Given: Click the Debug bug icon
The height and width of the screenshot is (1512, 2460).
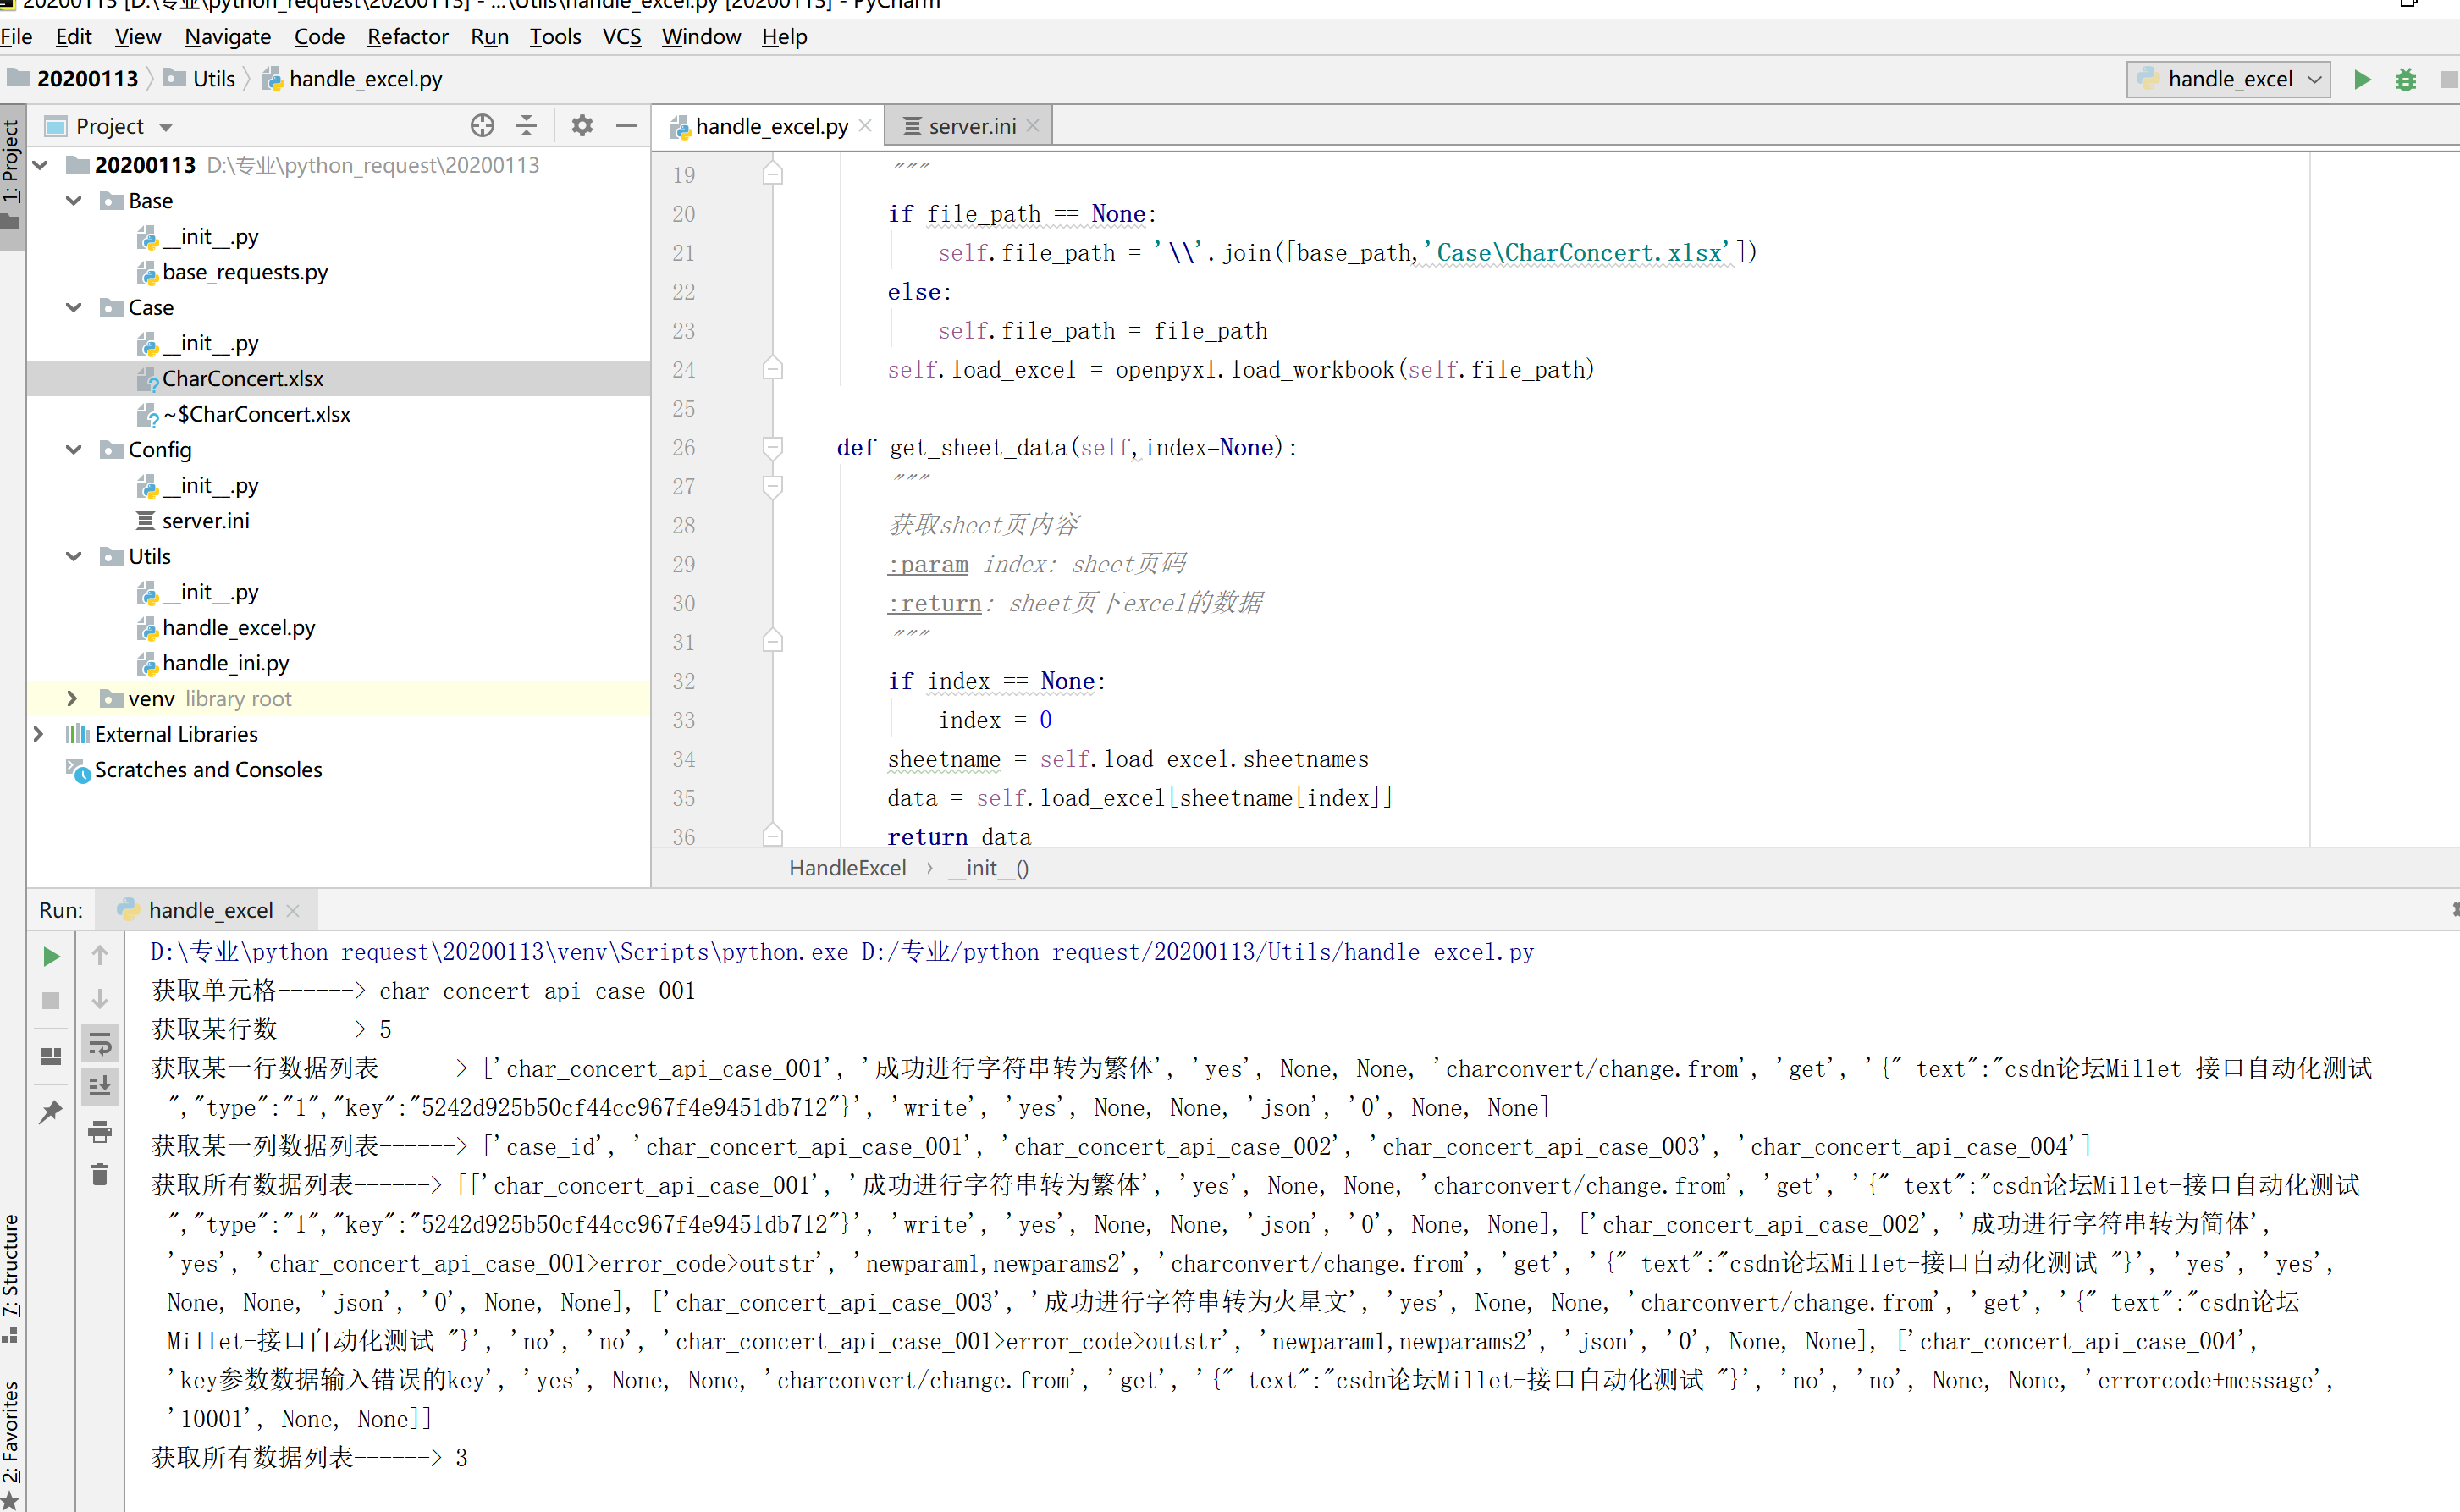Looking at the screenshot, I should pyautogui.click(x=2406, y=79).
